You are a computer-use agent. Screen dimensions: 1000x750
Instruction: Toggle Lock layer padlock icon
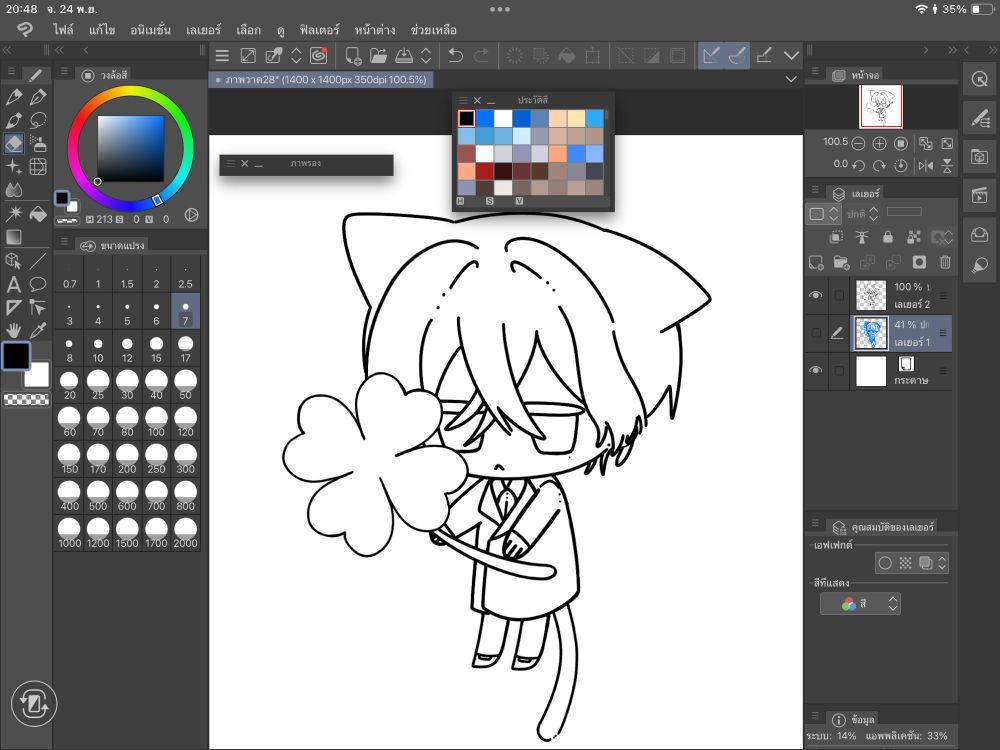888,237
